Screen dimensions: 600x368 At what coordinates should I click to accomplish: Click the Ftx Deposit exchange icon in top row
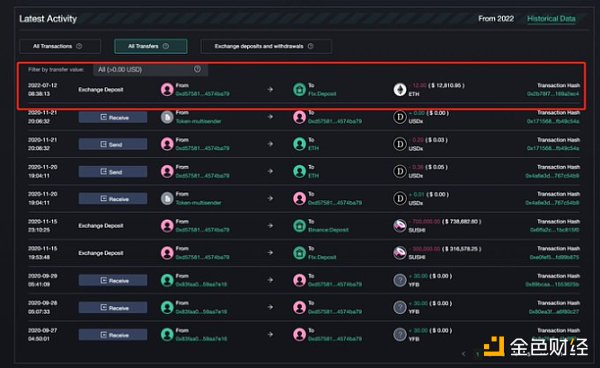pyautogui.click(x=299, y=90)
